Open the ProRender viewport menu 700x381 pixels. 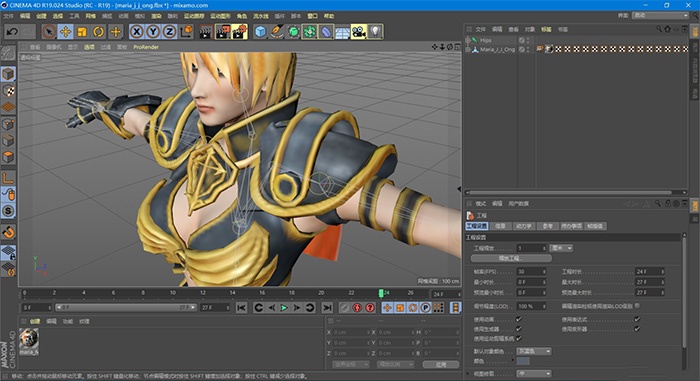[146, 47]
